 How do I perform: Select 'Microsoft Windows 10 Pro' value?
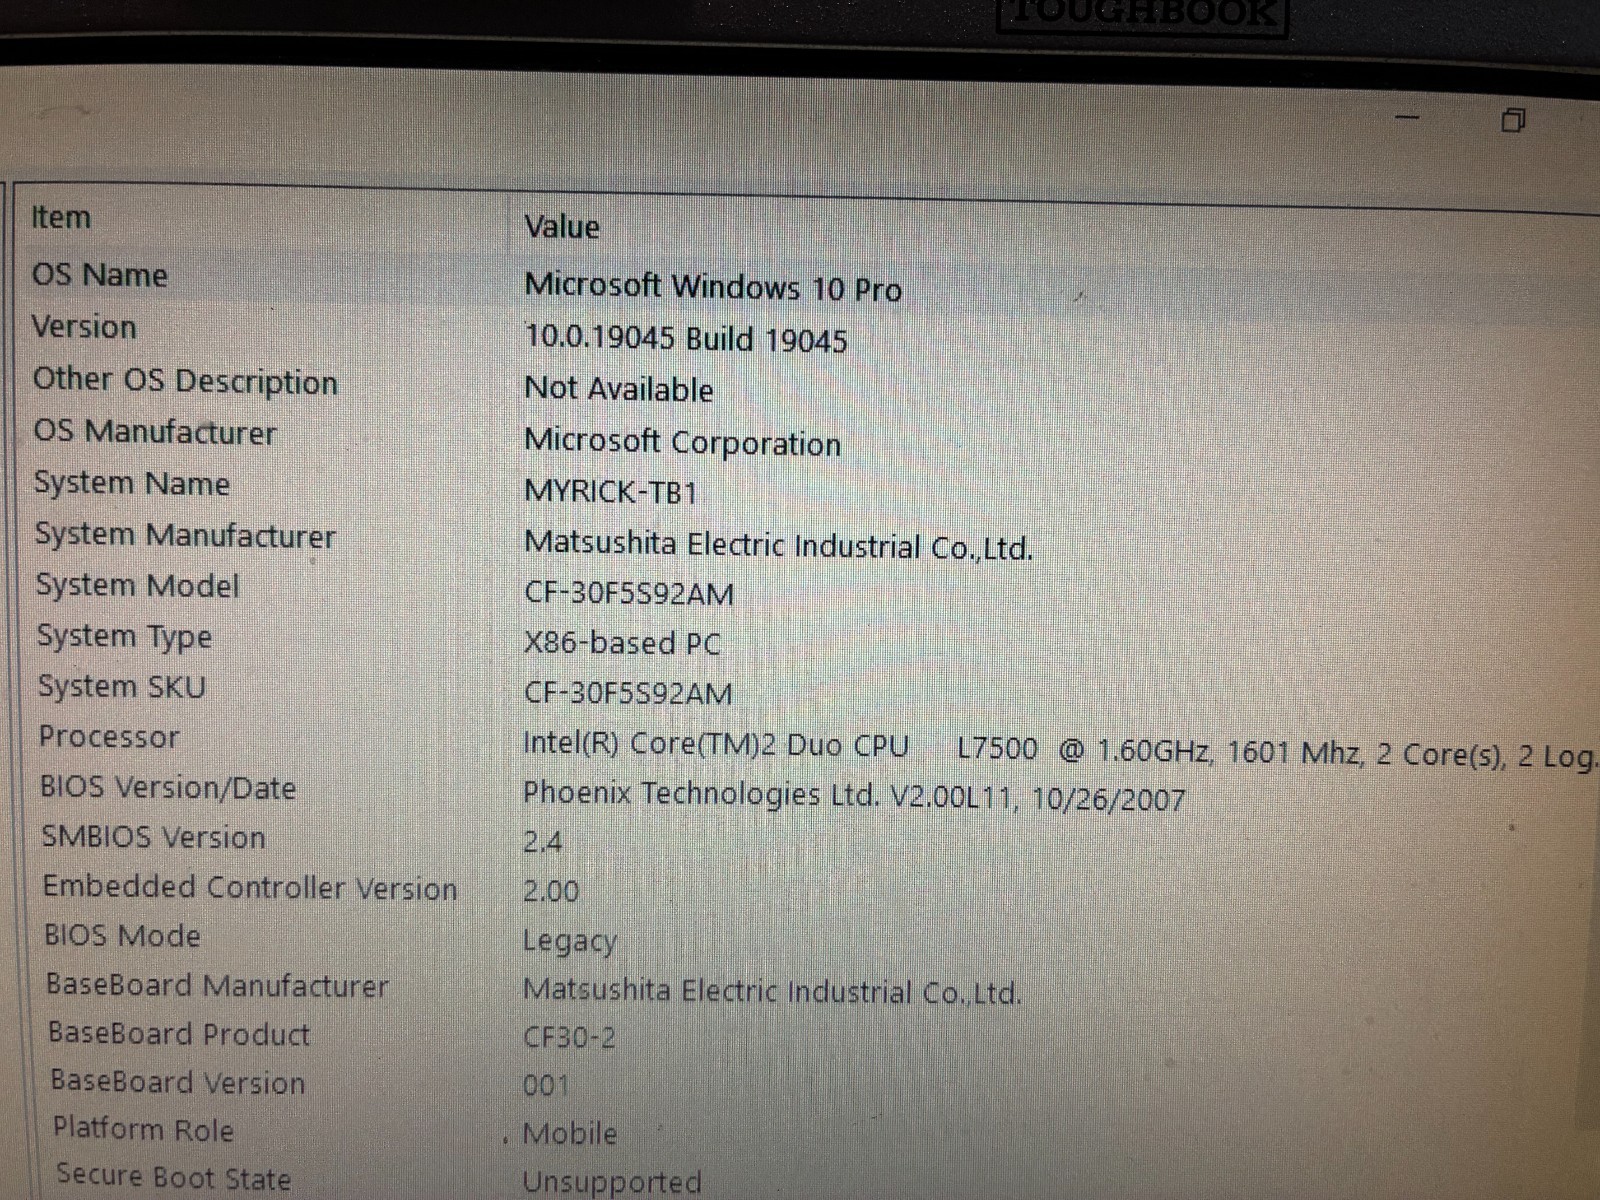click(x=713, y=287)
